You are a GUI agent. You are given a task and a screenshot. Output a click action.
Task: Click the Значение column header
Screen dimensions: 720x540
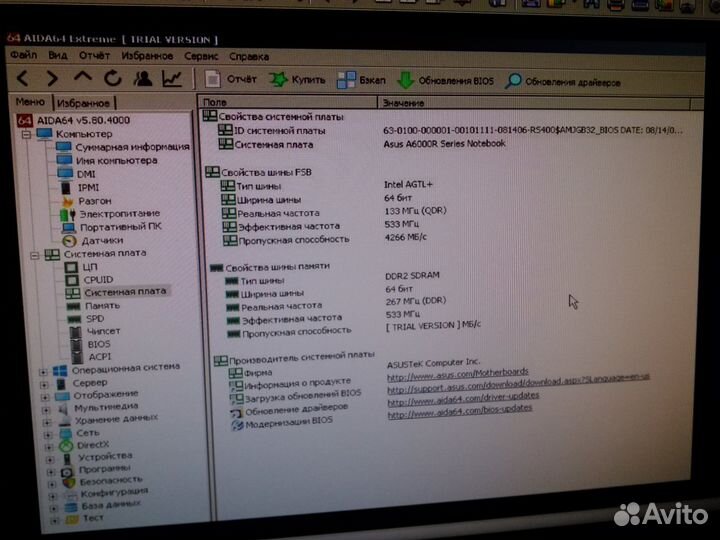click(x=534, y=103)
